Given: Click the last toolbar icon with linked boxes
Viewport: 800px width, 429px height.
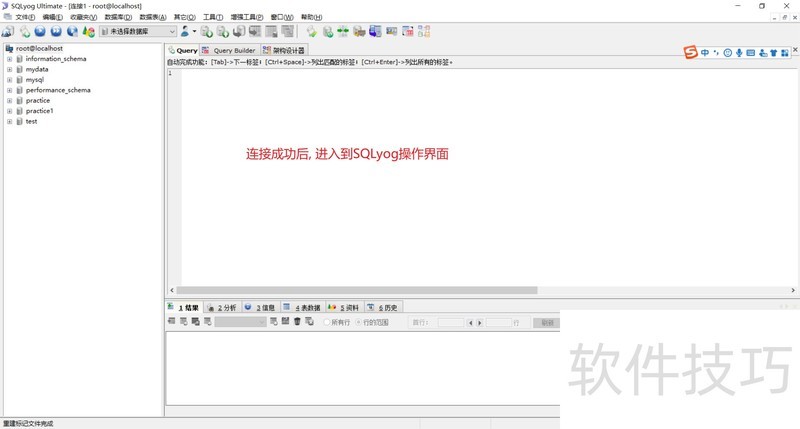Looking at the screenshot, I should [424, 32].
